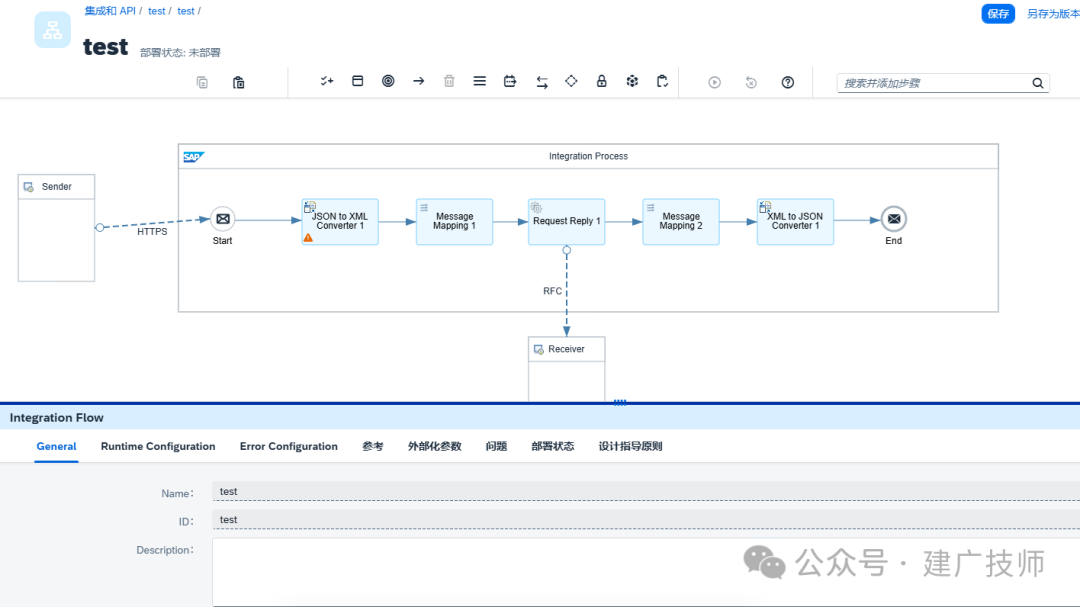
Task: Click the first test breadcrumb link
Action: point(156,11)
